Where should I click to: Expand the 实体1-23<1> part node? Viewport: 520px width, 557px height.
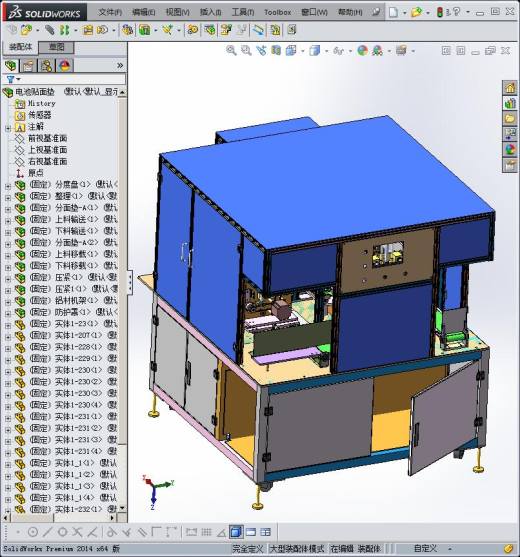coord(8,325)
